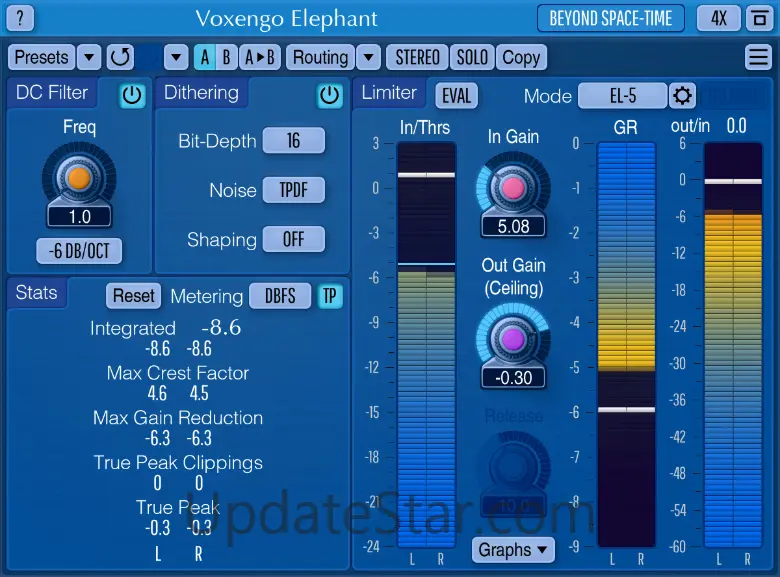Viewport: 780px width, 577px height.
Task: Select A state slot
Action: pos(204,57)
